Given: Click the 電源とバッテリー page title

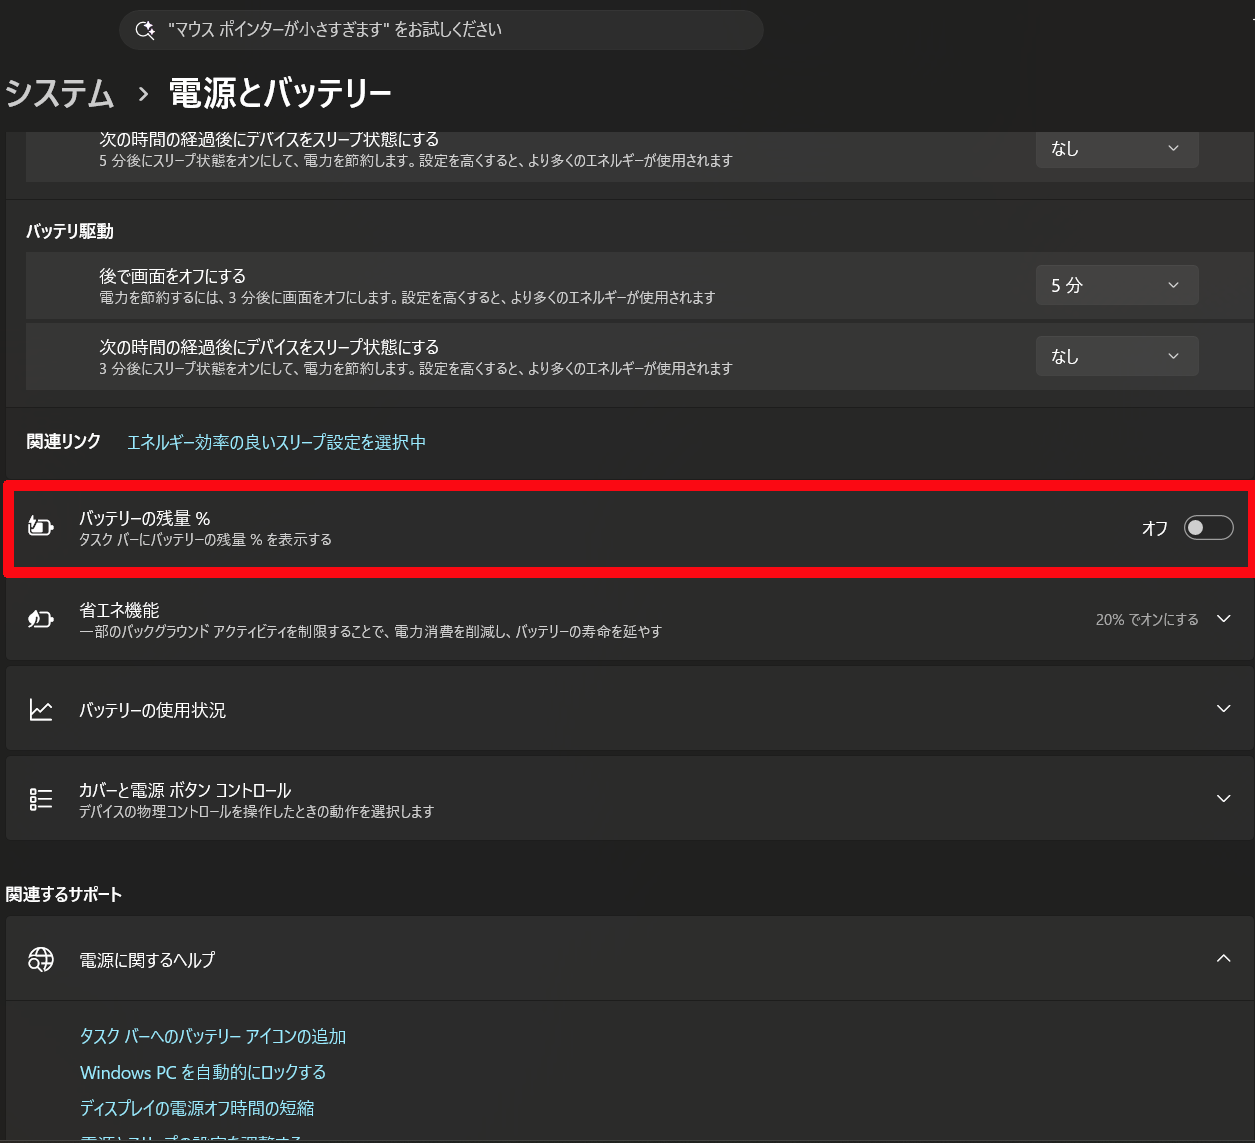Looking at the screenshot, I should pos(280,94).
